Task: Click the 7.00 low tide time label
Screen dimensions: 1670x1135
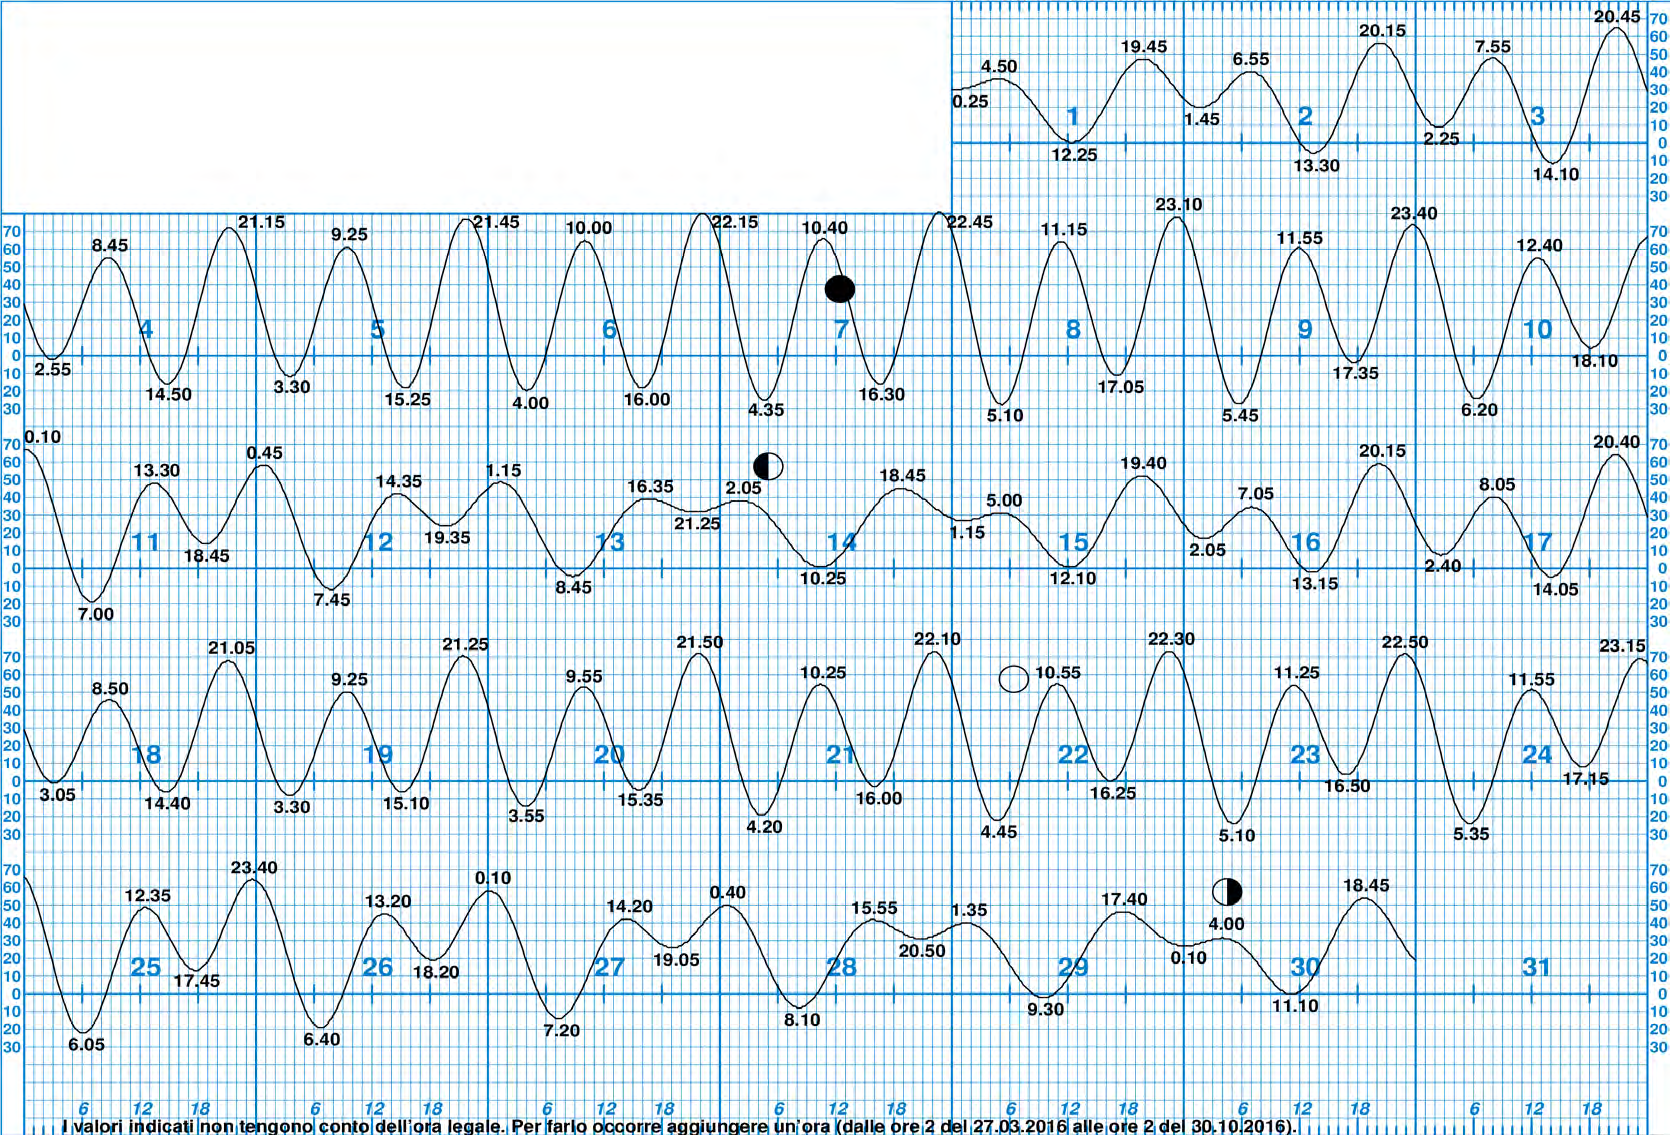Action: pyautogui.click(x=96, y=614)
